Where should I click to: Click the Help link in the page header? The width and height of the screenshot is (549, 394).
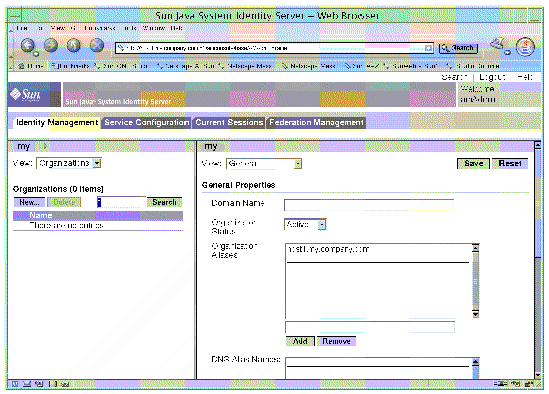pos(525,77)
